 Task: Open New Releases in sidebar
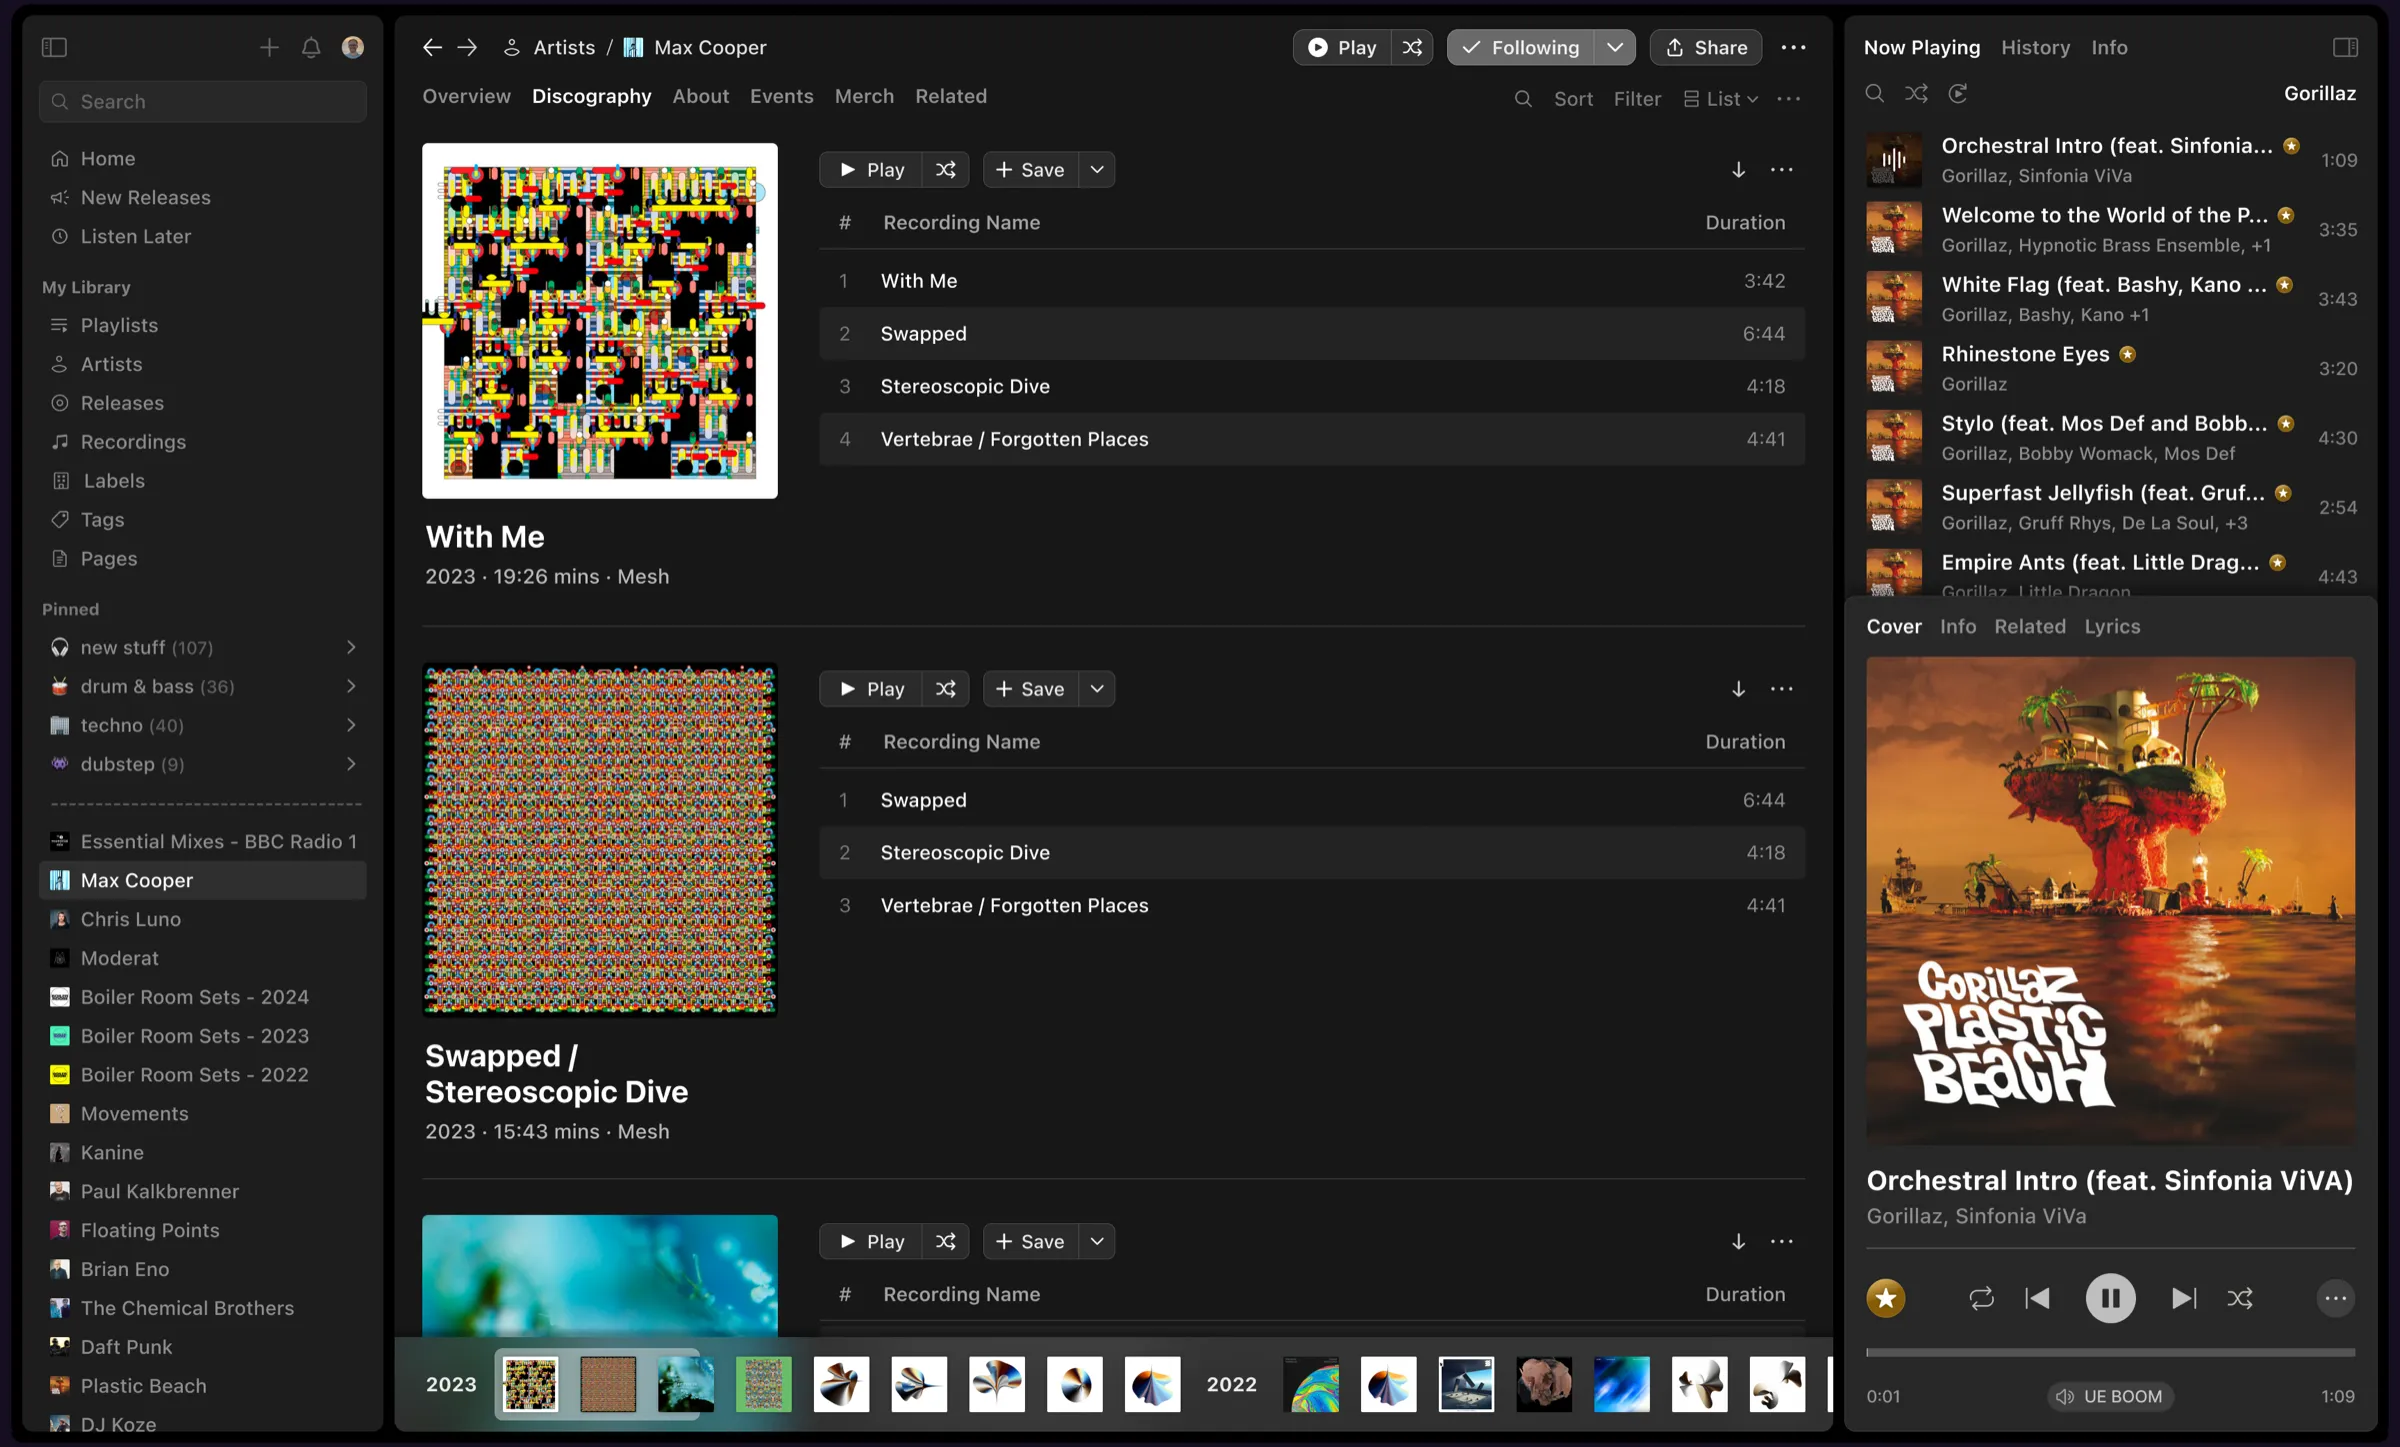[x=146, y=197]
